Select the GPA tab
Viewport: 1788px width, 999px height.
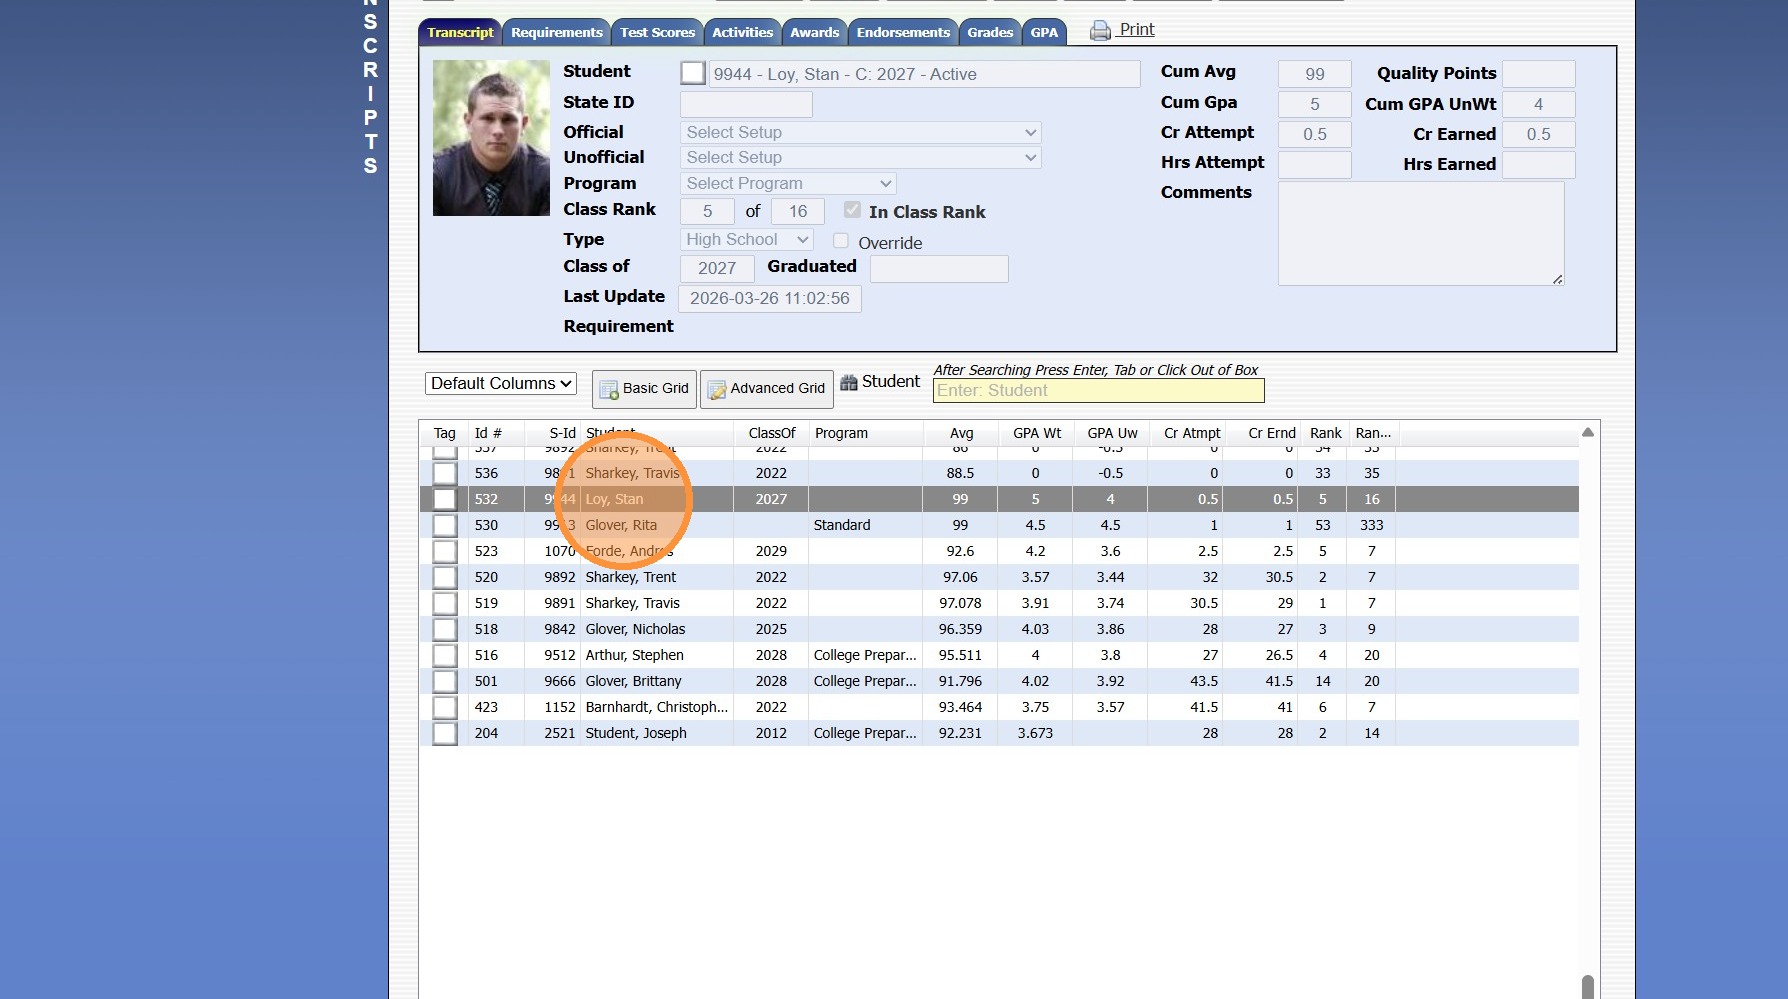[x=1044, y=32]
